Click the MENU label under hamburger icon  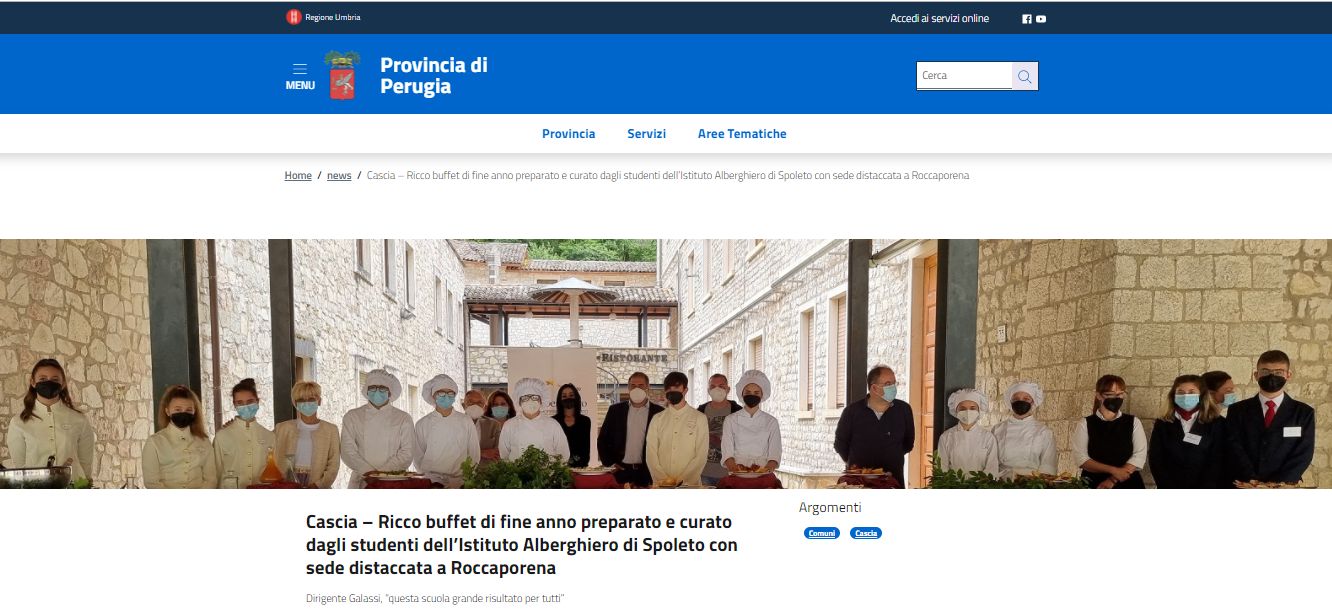[x=300, y=85]
